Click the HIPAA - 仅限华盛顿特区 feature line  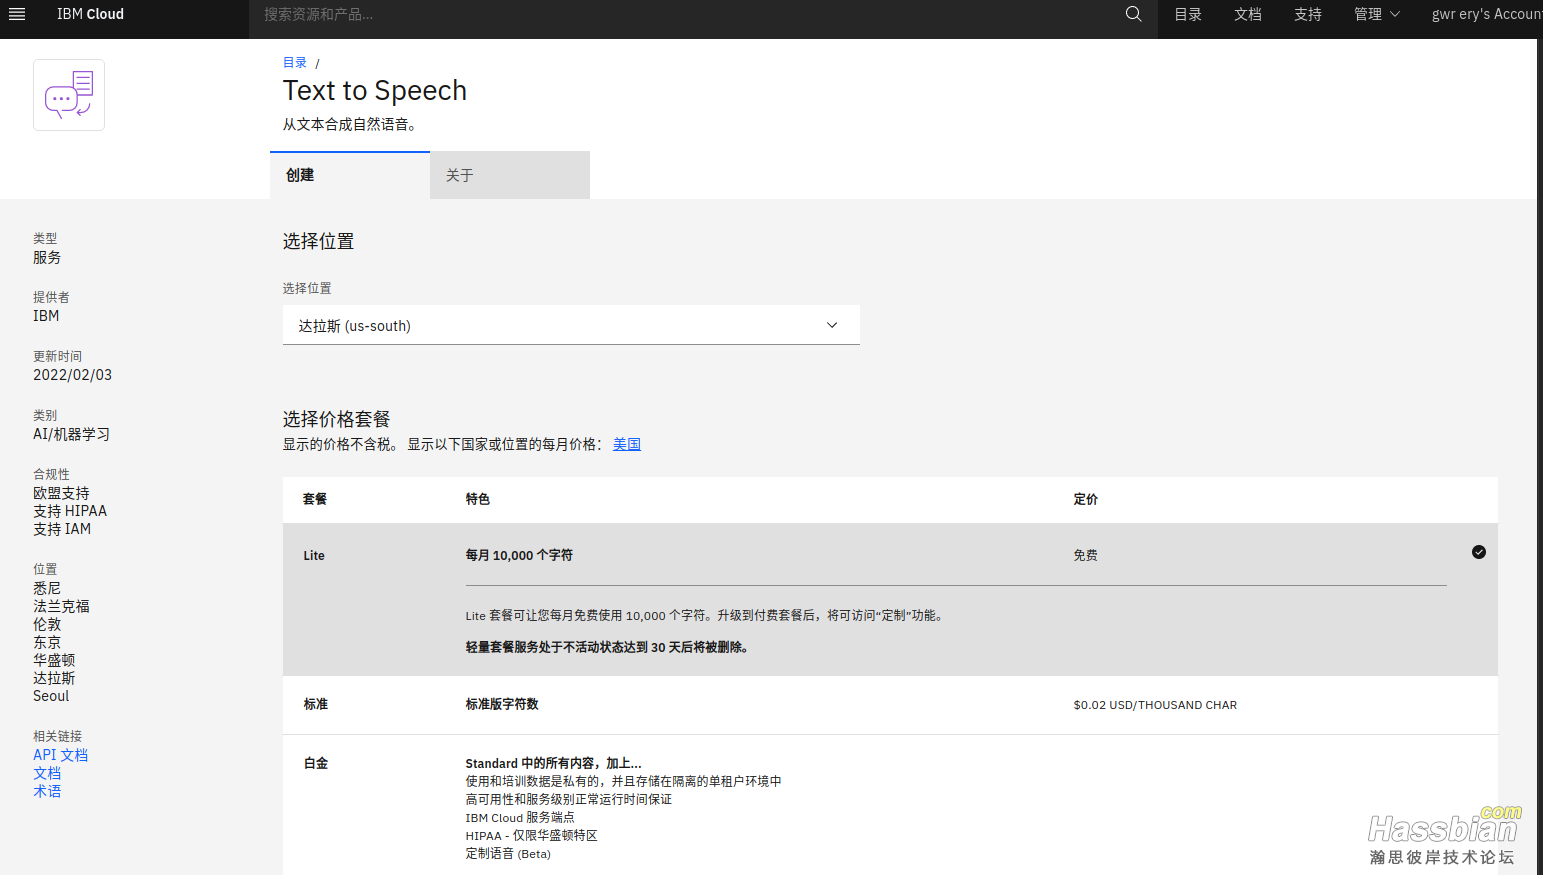coord(531,835)
